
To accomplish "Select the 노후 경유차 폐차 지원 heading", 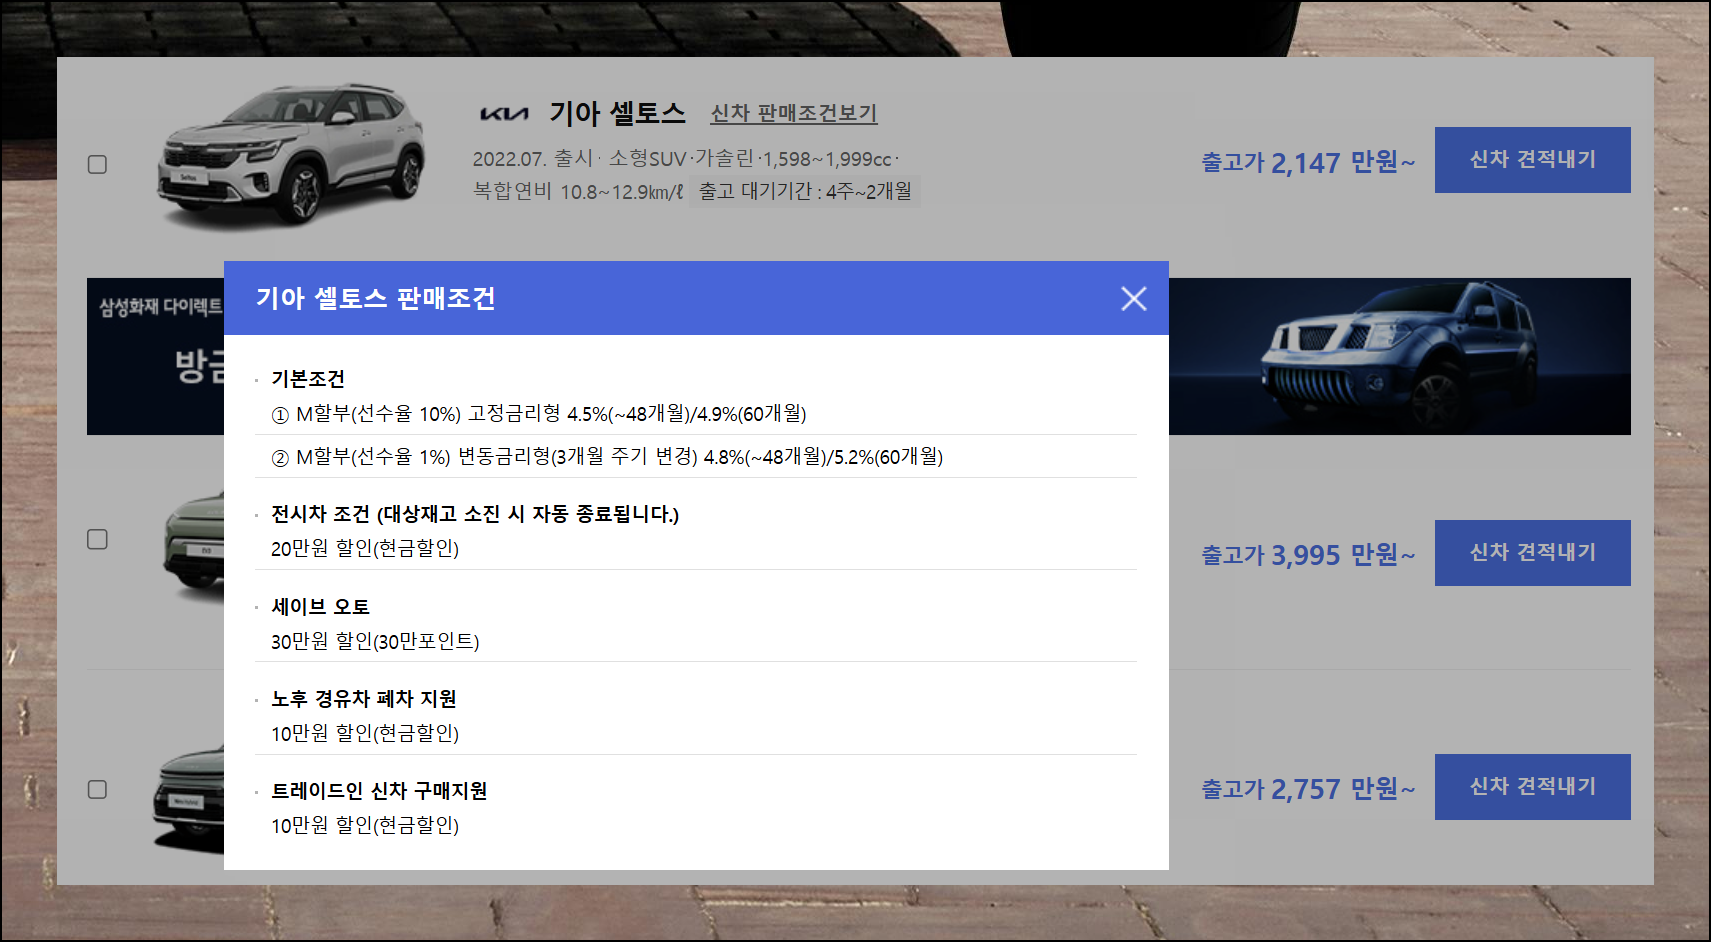I will (x=364, y=699).
